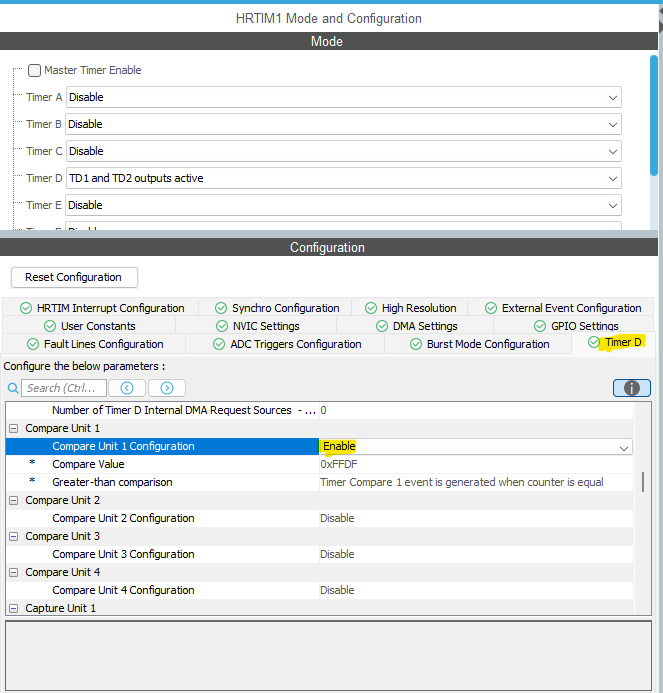Switch to Fault Lines Configuration tab

coord(95,344)
